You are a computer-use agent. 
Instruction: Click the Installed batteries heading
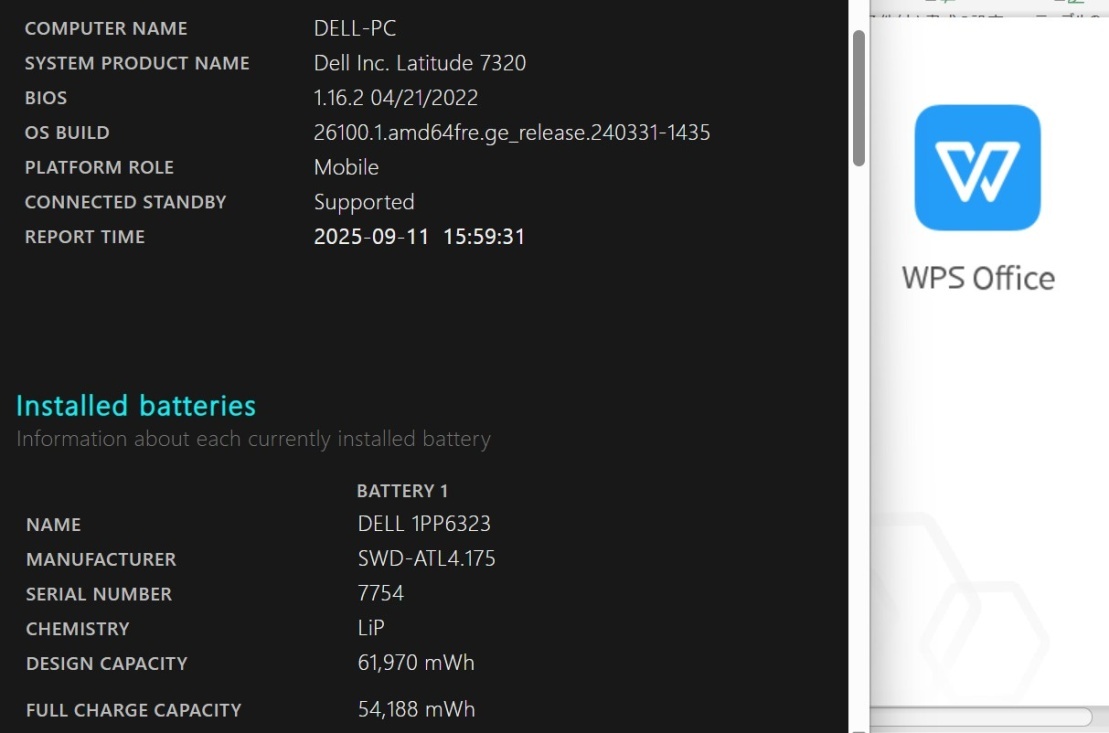pyautogui.click(x=136, y=405)
